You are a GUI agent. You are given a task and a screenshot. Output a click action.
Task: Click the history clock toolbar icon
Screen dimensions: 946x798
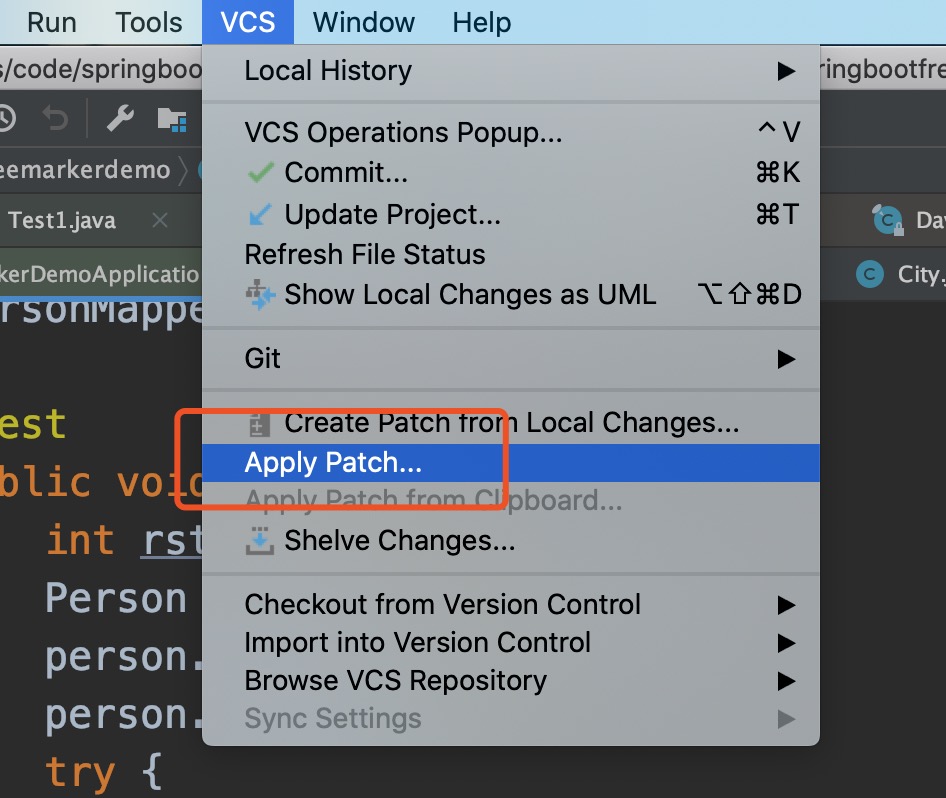(6, 119)
